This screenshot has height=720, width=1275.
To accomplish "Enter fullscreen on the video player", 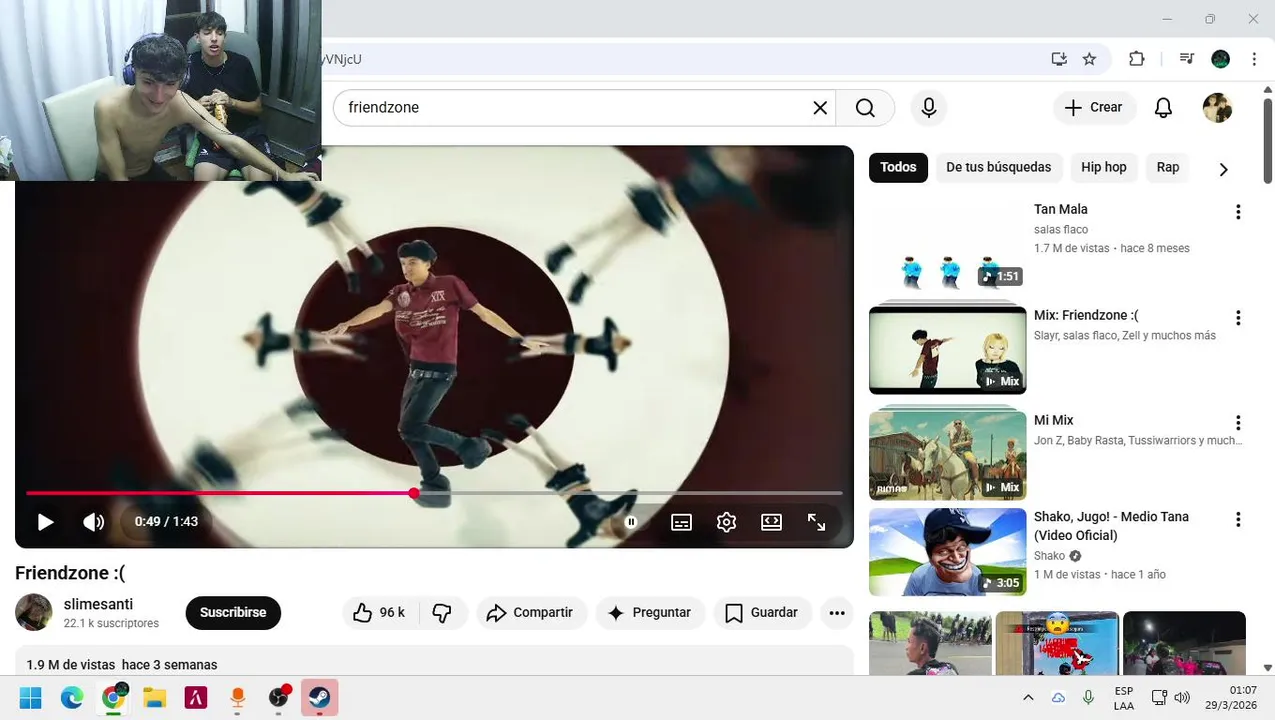I will (817, 522).
